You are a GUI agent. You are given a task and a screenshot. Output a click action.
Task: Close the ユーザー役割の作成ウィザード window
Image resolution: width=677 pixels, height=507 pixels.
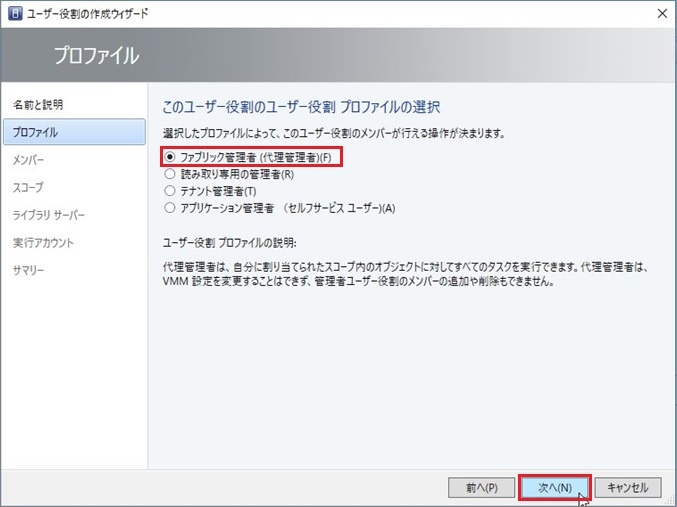(x=660, y=13)
